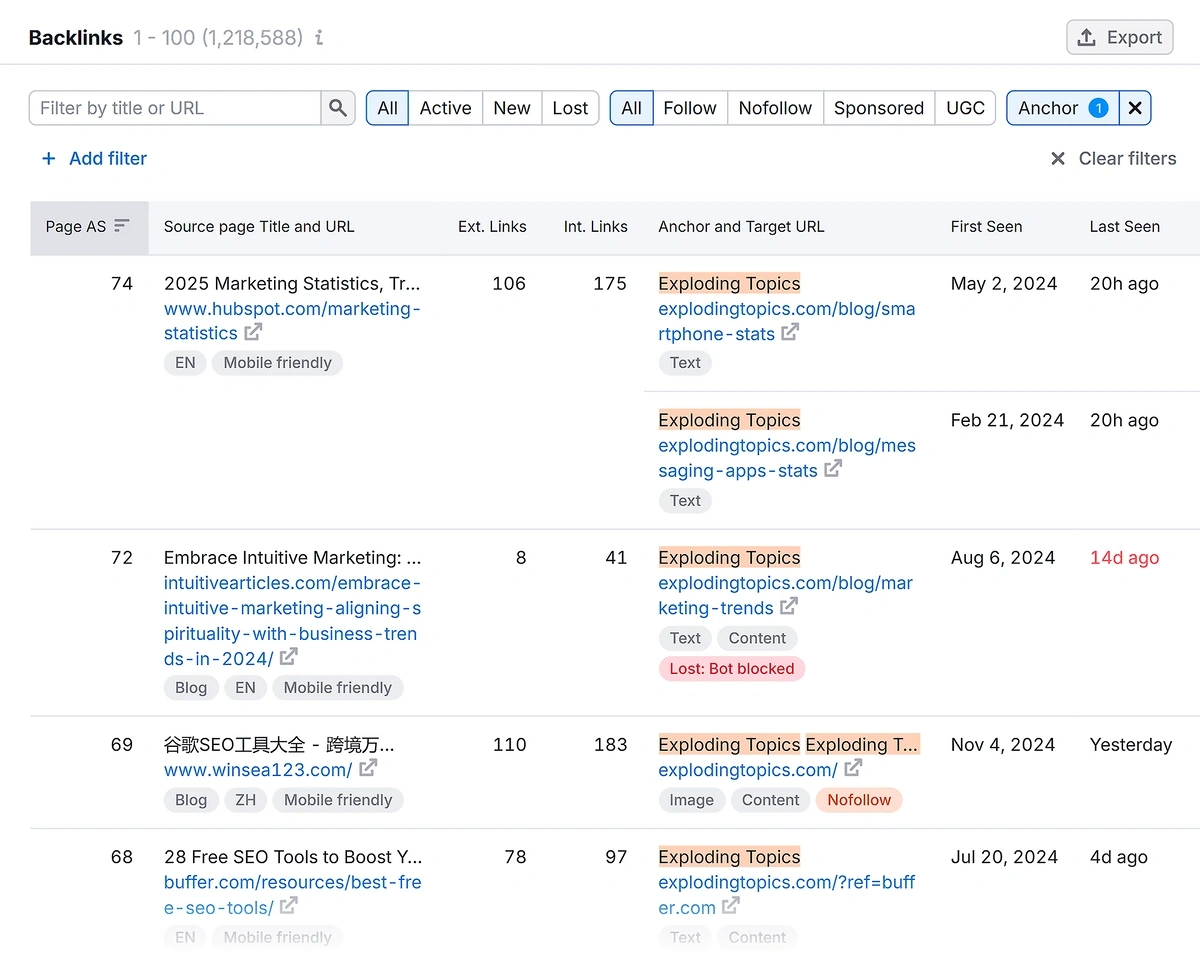Click Last Seen column header
The image size is (1200, 953).
[1125, 227]
